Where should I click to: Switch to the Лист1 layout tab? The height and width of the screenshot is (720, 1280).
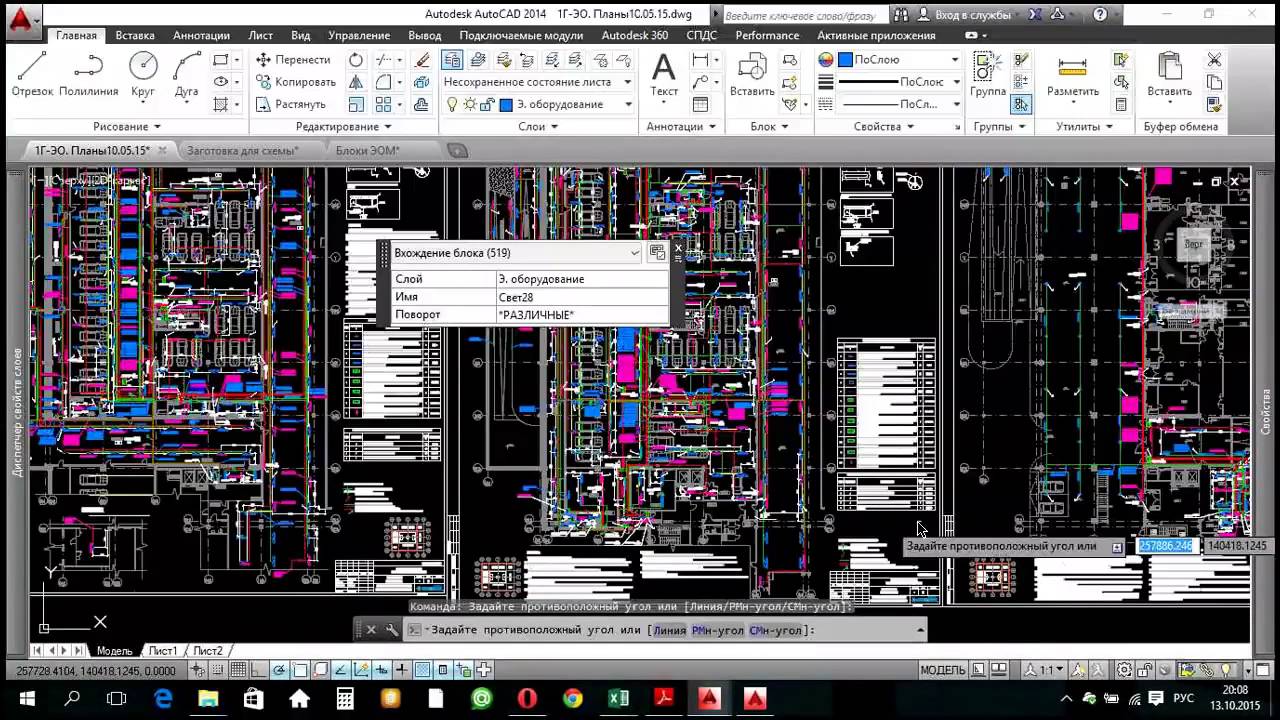[x=162, y=651]
